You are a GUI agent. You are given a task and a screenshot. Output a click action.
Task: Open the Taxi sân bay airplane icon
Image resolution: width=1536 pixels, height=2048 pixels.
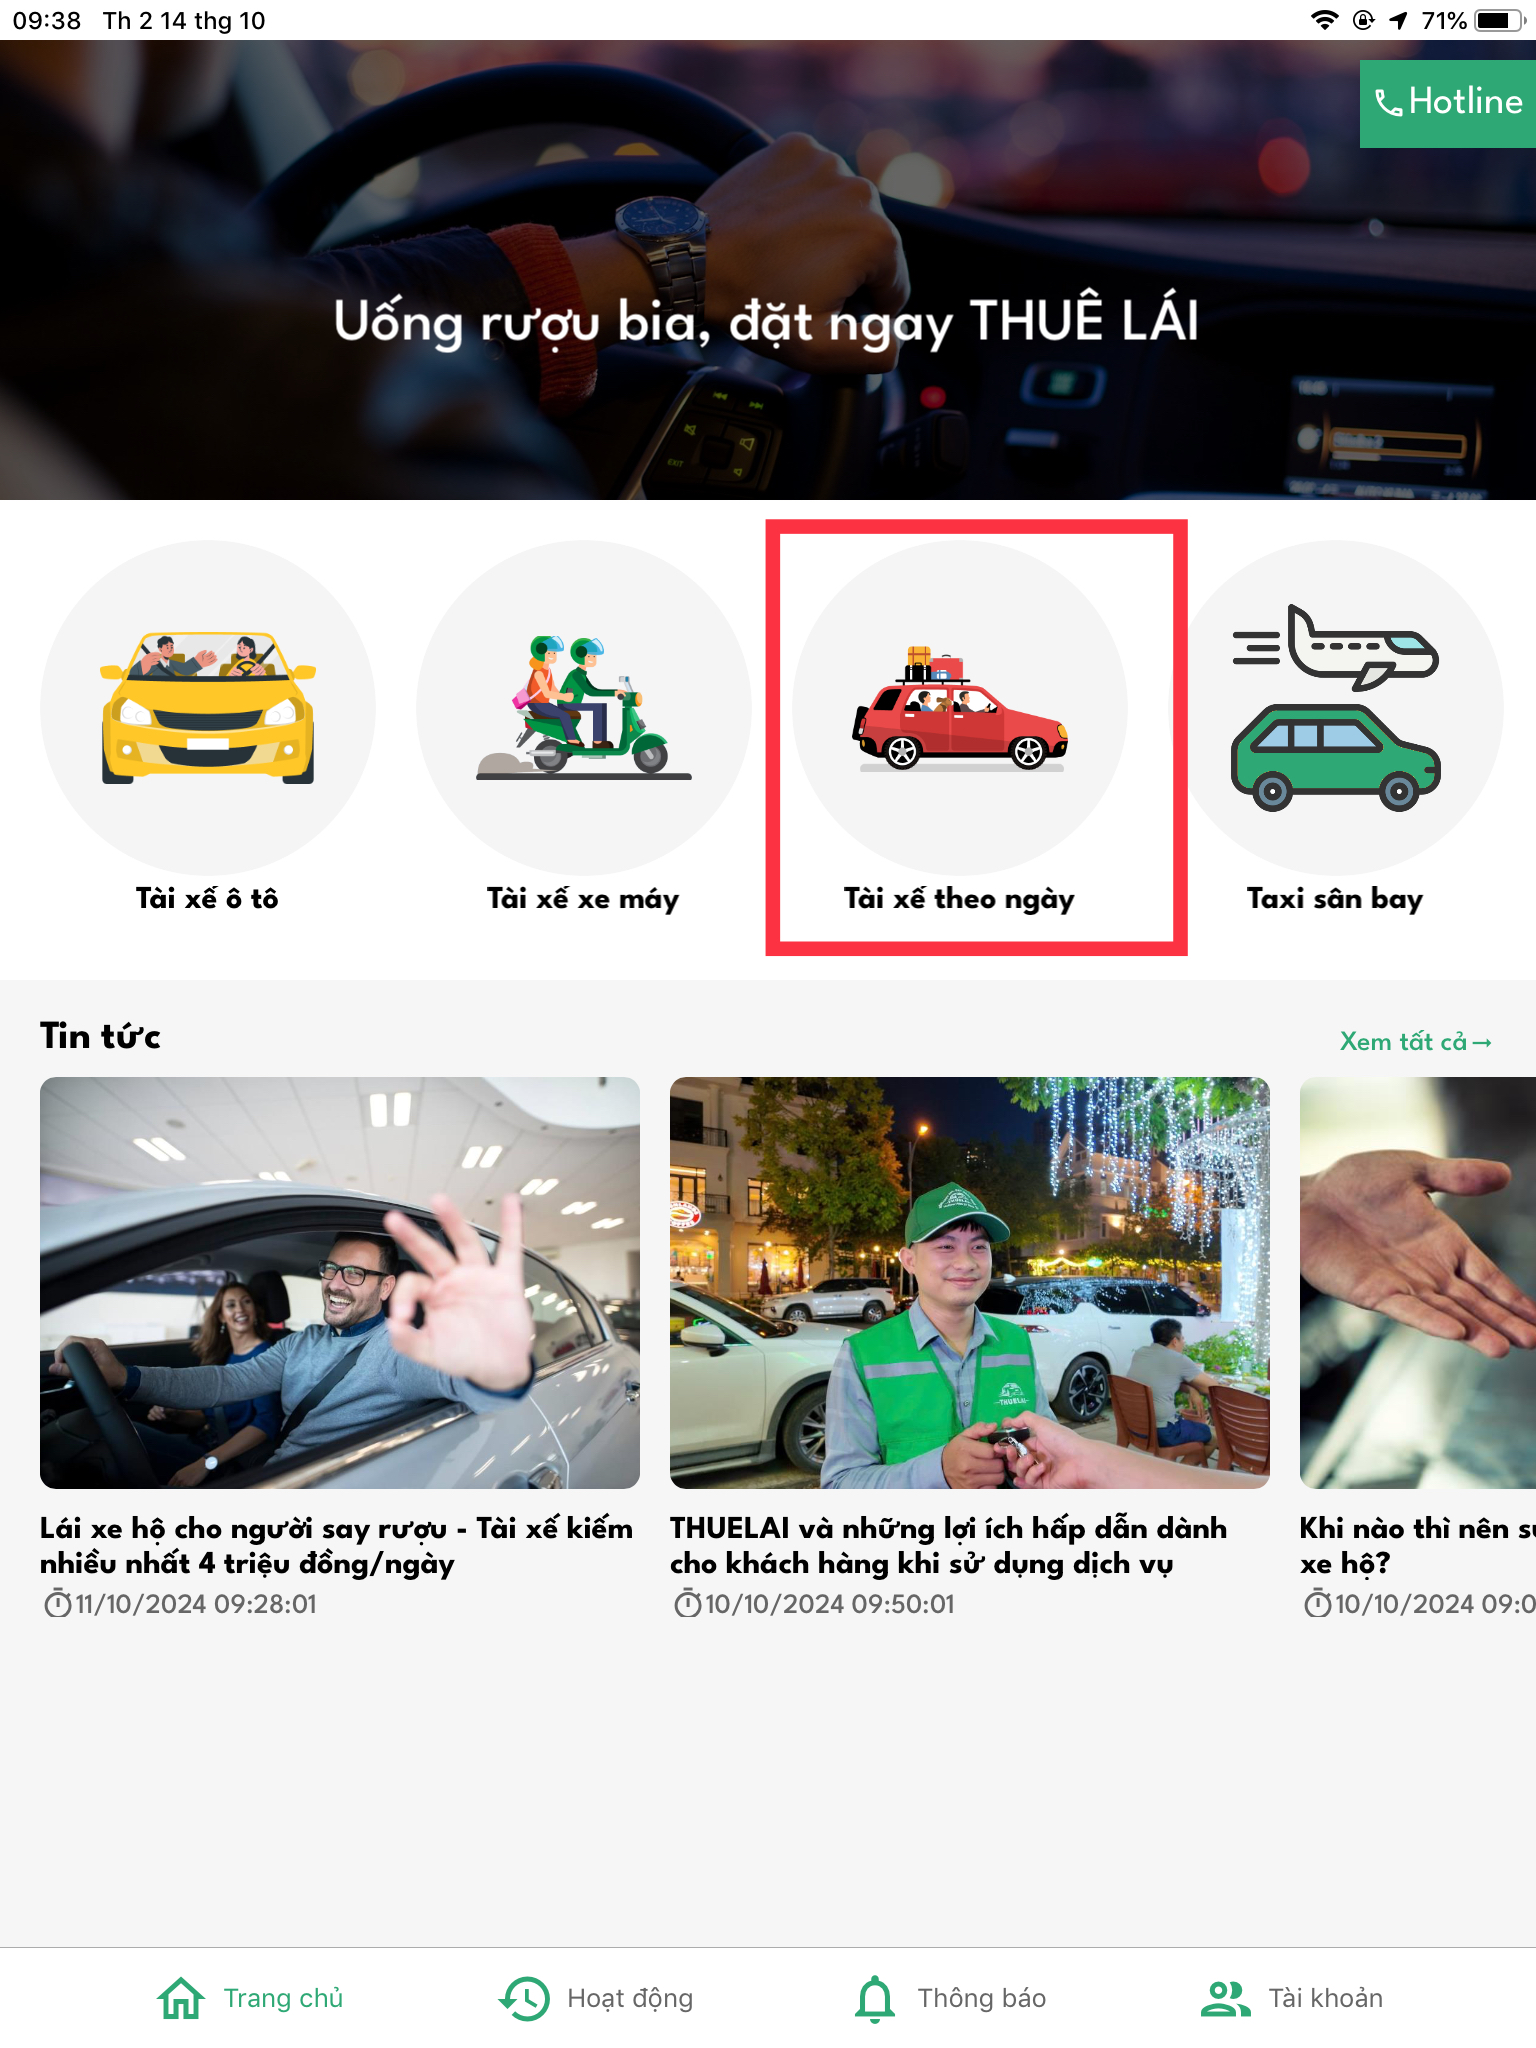coord(1336,708)
